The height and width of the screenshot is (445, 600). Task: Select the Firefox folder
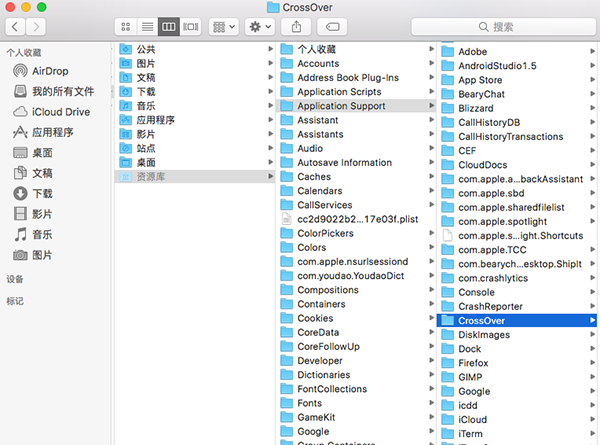tap(472, 363)
